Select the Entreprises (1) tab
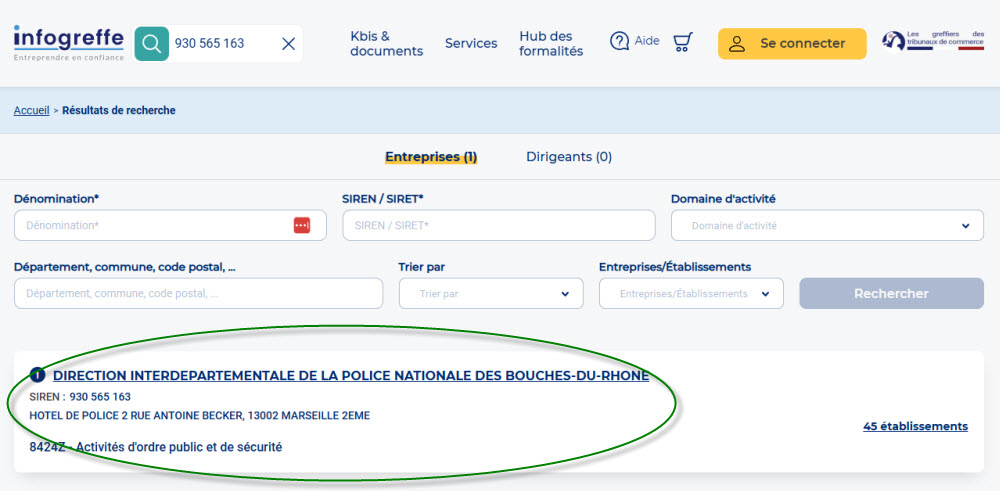1000x491 pixels. [x=431, y=157]
